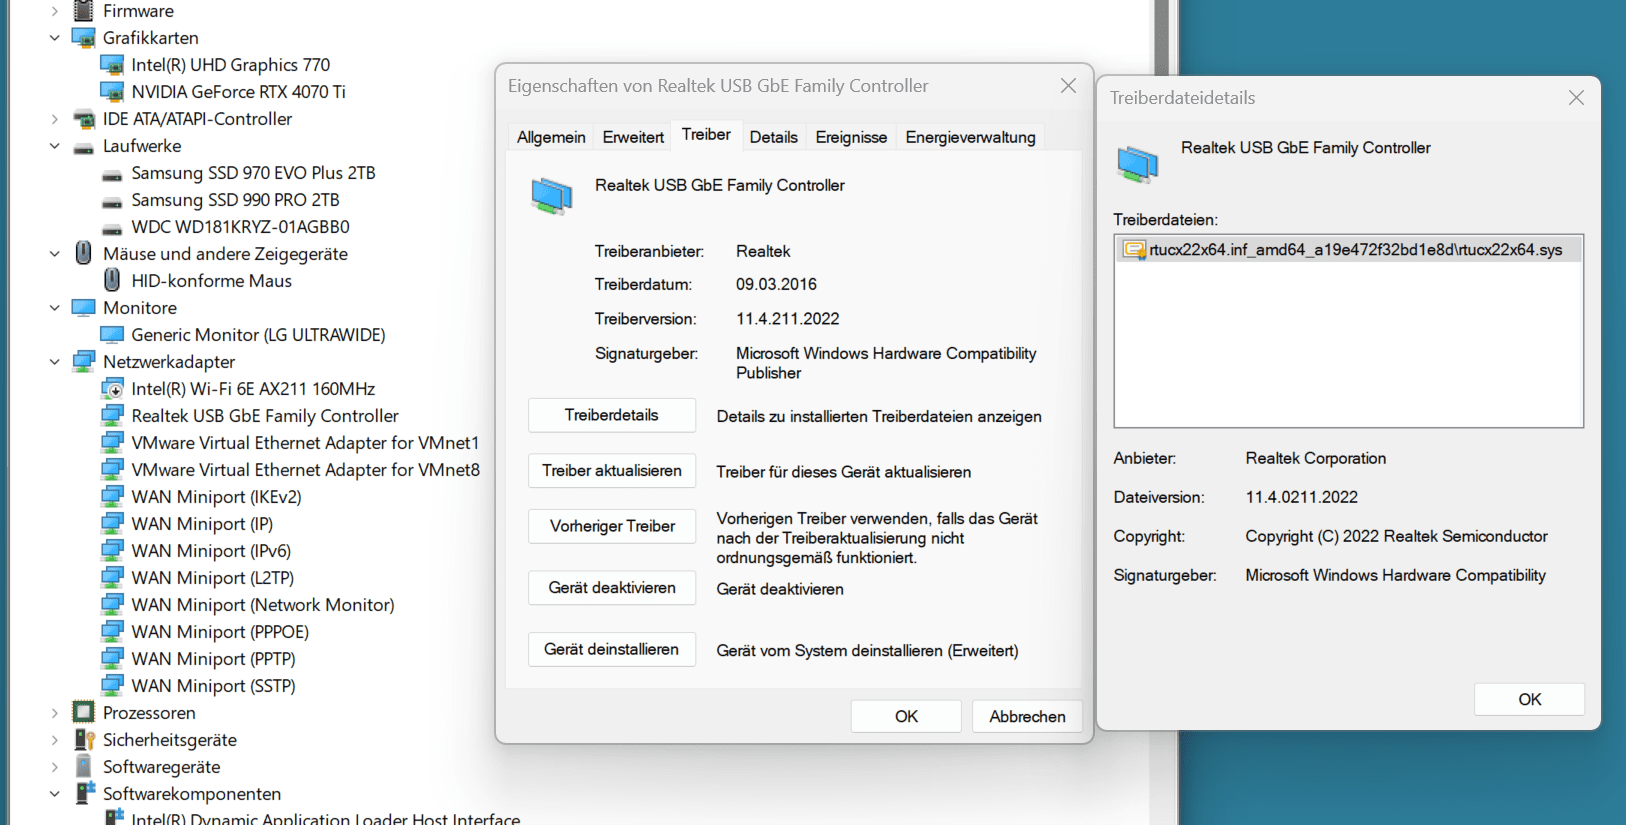The image size is (1626, 825).
Task: Click the network adapter icon in the Eigenschaften dialog
Action: pos(552,196)
